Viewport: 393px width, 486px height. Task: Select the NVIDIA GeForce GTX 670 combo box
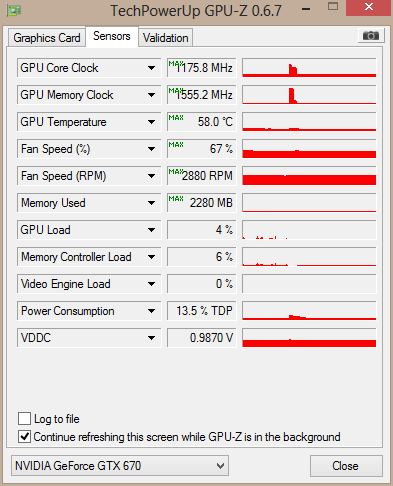tap(120, 465)
